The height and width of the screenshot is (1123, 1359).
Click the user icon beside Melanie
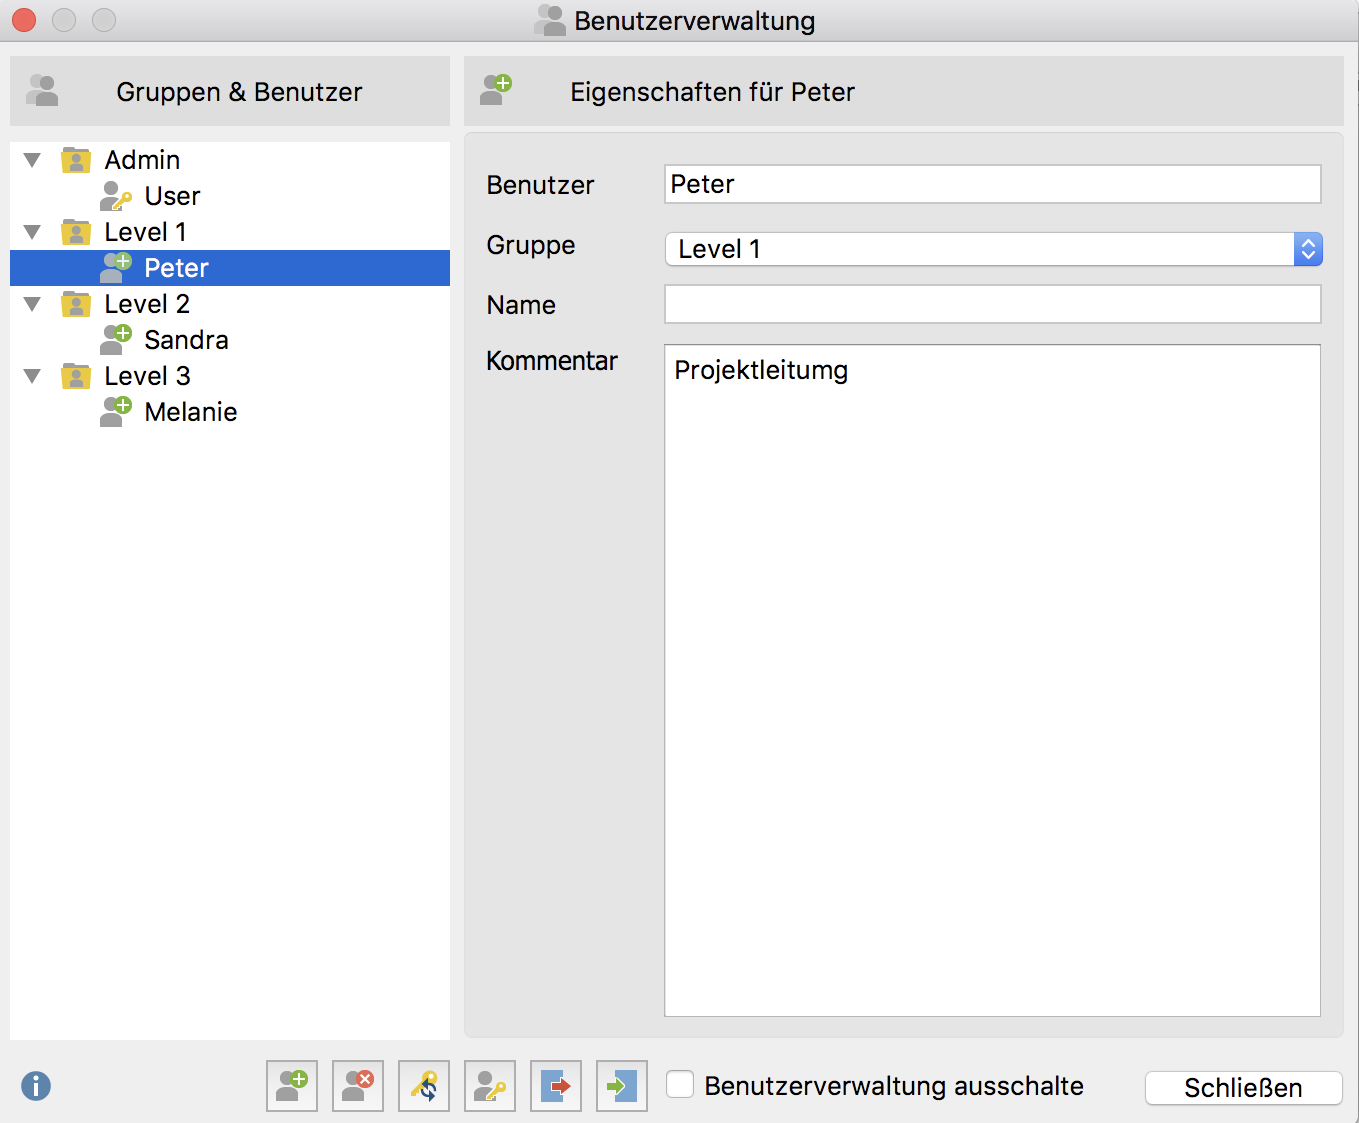tap(116, 412)
